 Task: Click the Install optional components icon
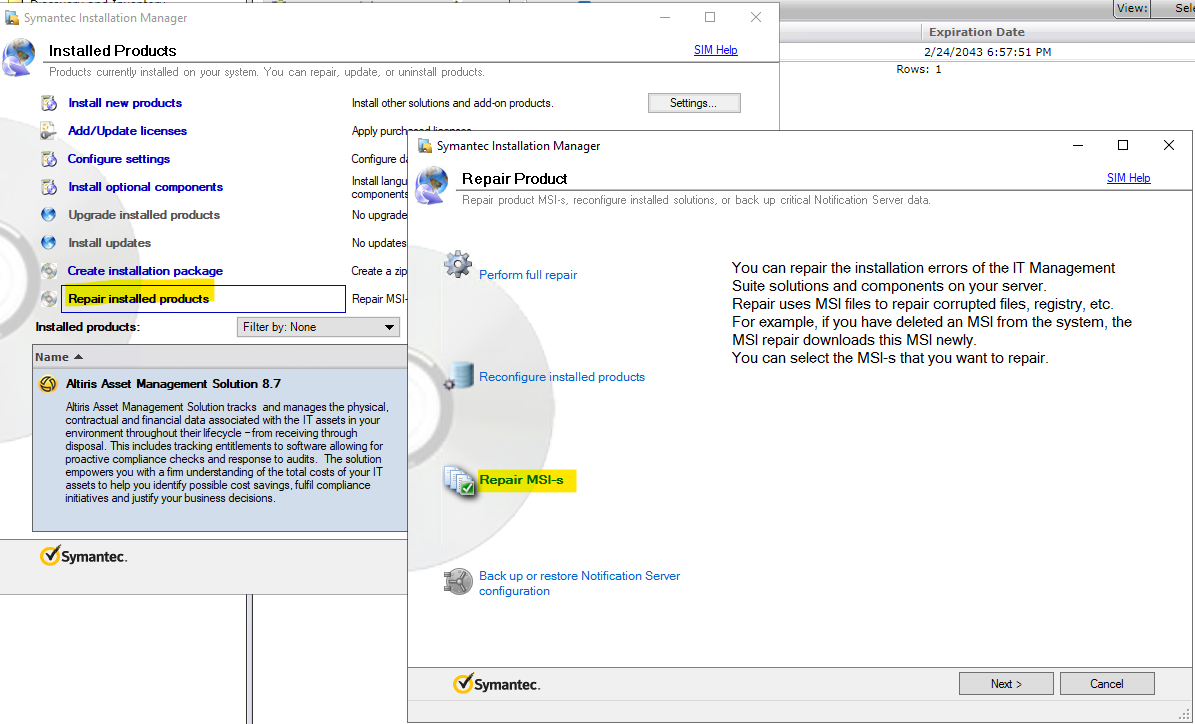[x=49, y=187]
